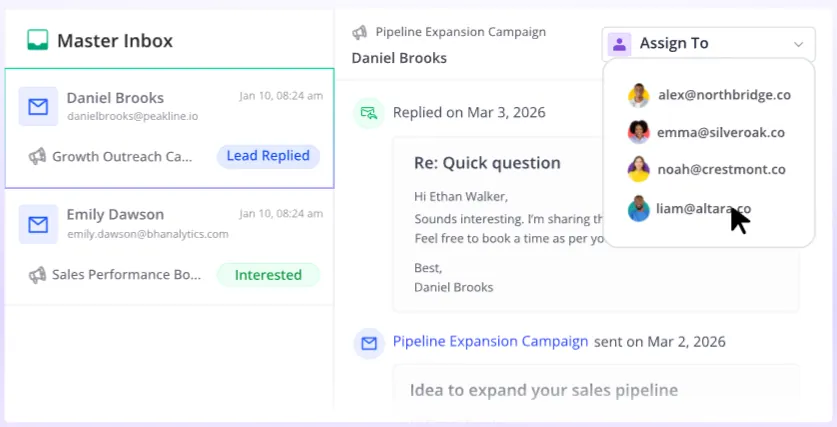Viewport: 837px width, 427px height.
Task: Click the green Master Inbox tray icon
Action: click(37, 40)
